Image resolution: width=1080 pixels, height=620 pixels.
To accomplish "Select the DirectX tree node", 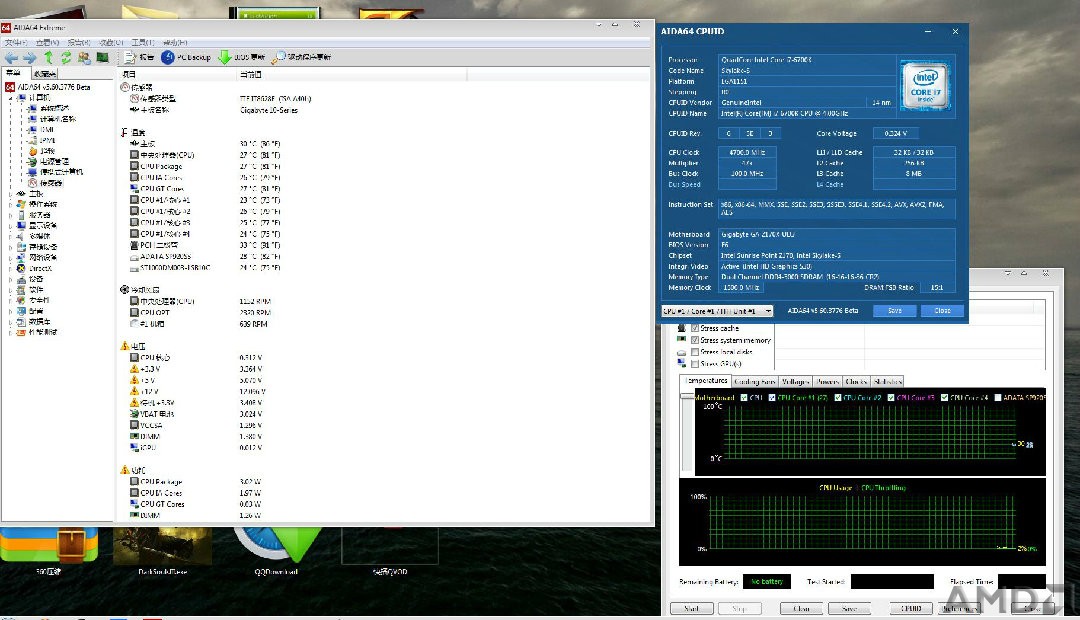I will 34,268.
